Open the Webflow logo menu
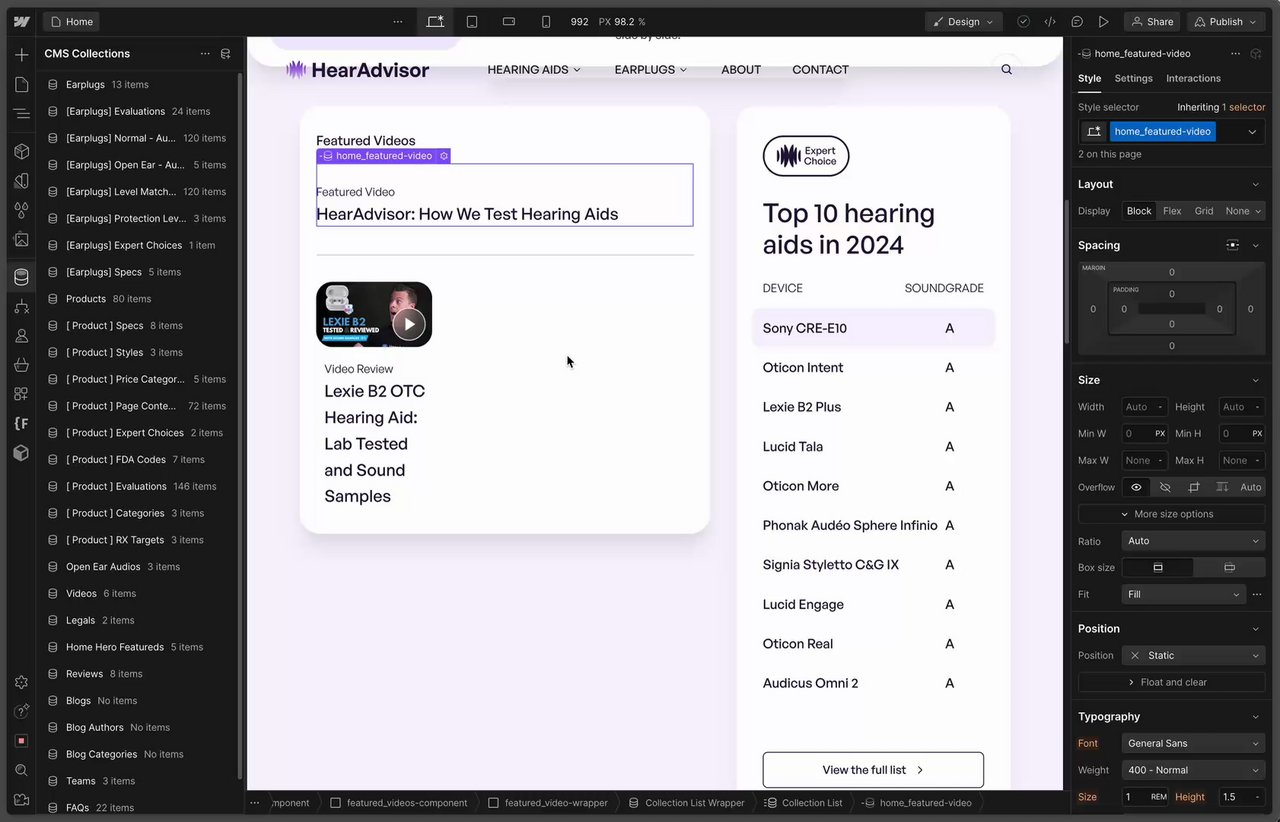 pyautogui.click(x=21, y=21)
